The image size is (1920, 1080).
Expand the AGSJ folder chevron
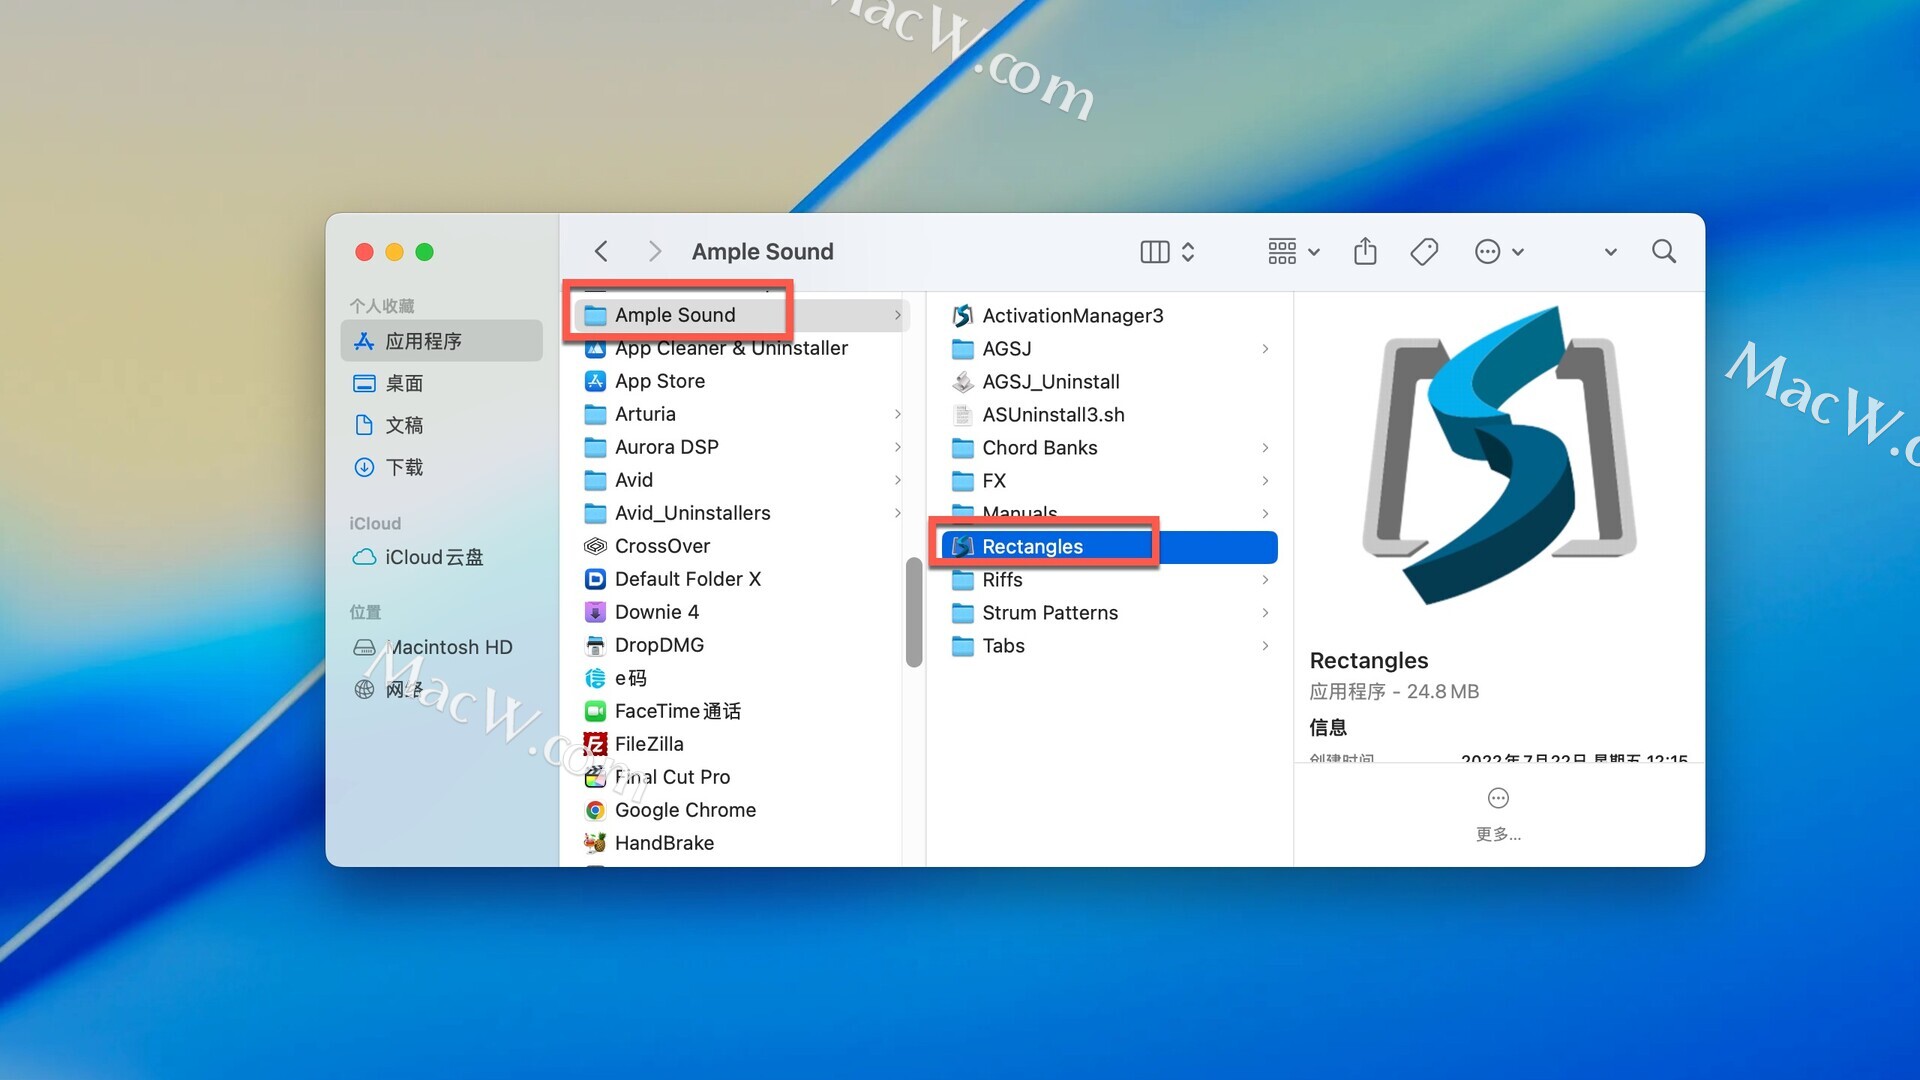pos(1265,349)
